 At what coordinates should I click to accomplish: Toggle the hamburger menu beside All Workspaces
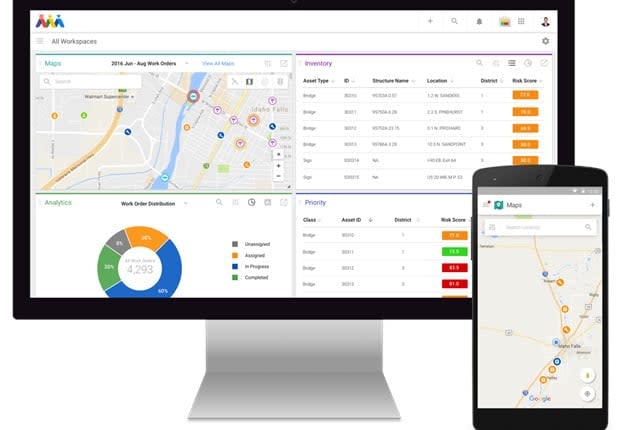40,41
